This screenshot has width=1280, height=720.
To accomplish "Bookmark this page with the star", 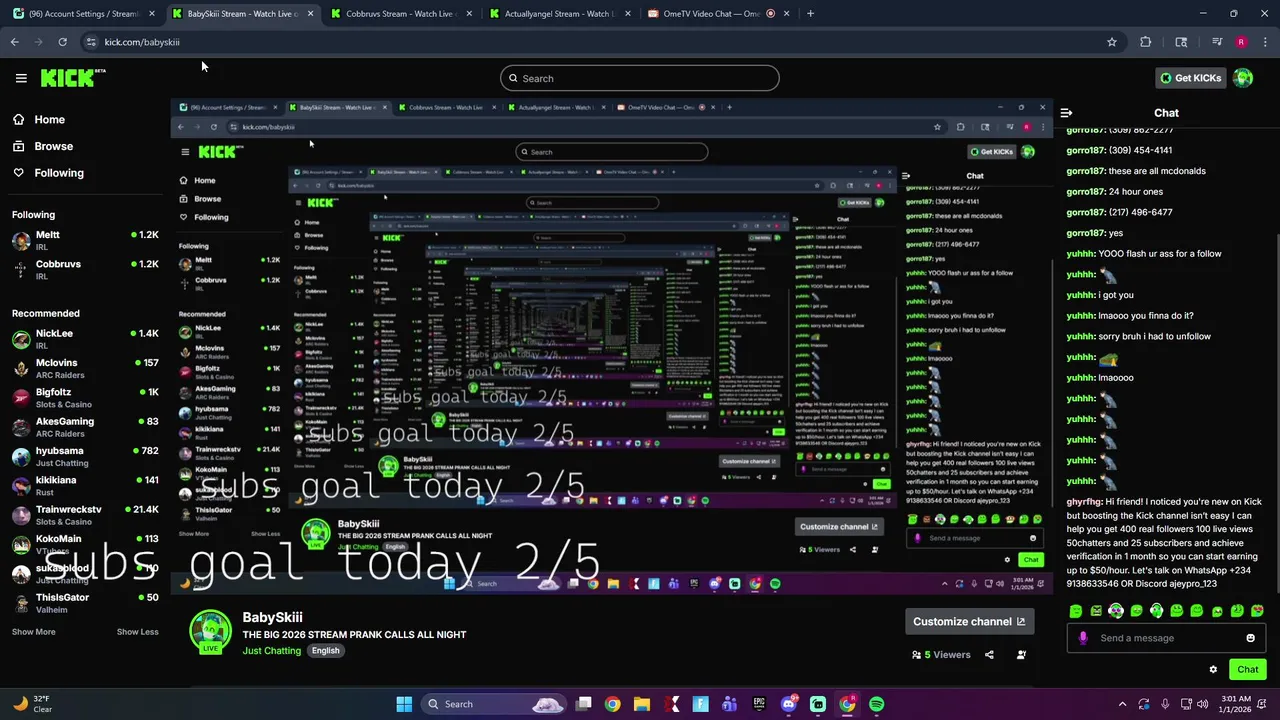I will tap(1111, 42).
